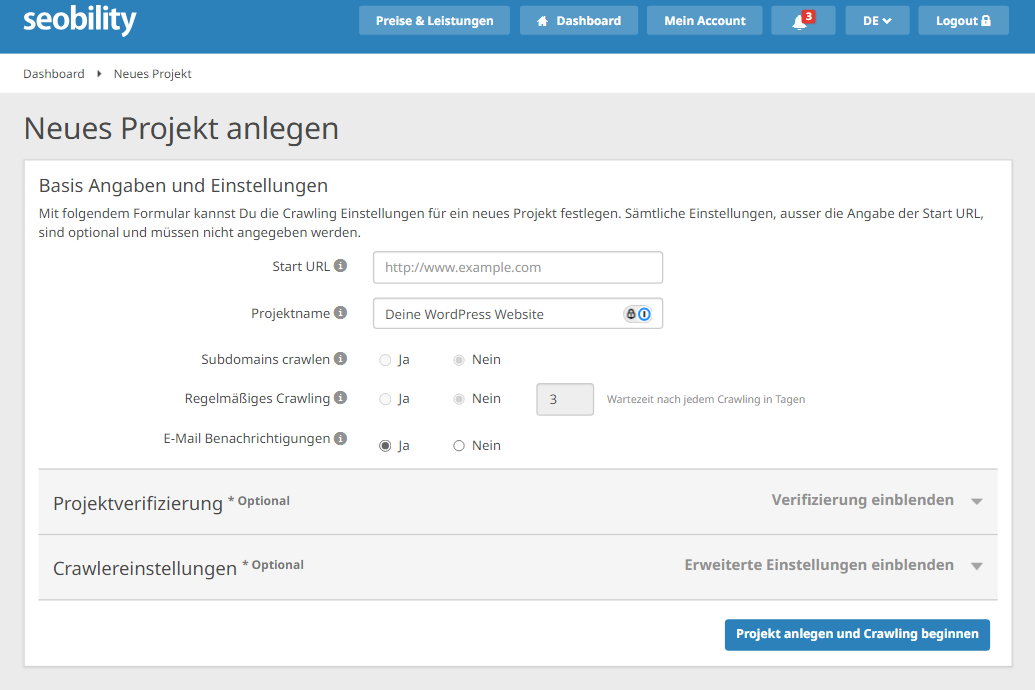Click the seobility logo
The width and height of the screenshot is (1035, 690).
[x=80, y=20]
